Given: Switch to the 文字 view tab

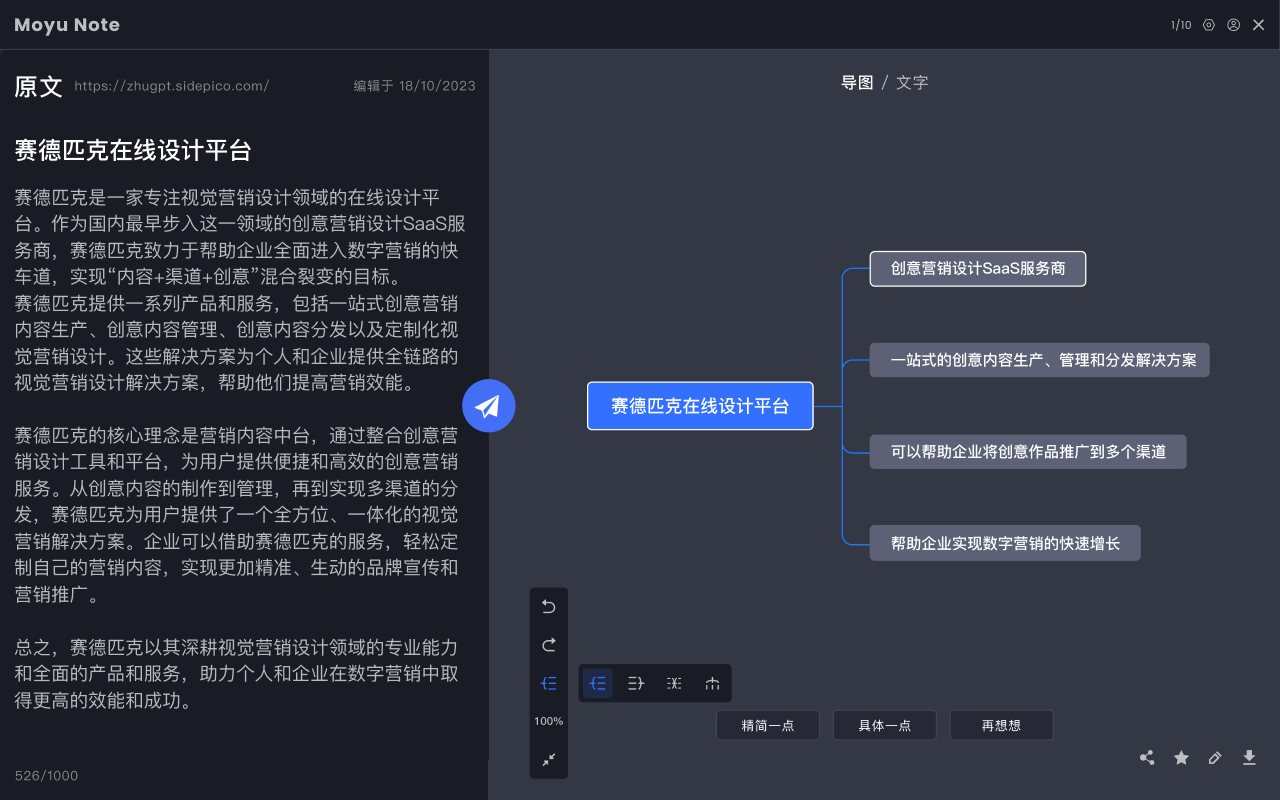Looking at the screenshot, I should point(912,83).
